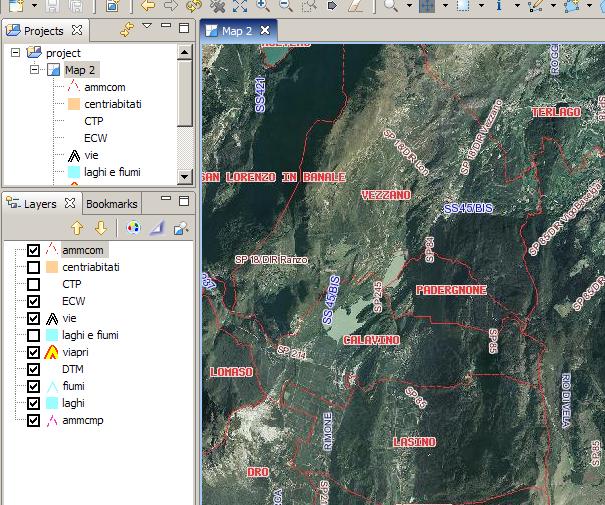This screenshot has height=505, width=605.
Task: Click the viapri layer symbol icon
Action: pos(51,352)
